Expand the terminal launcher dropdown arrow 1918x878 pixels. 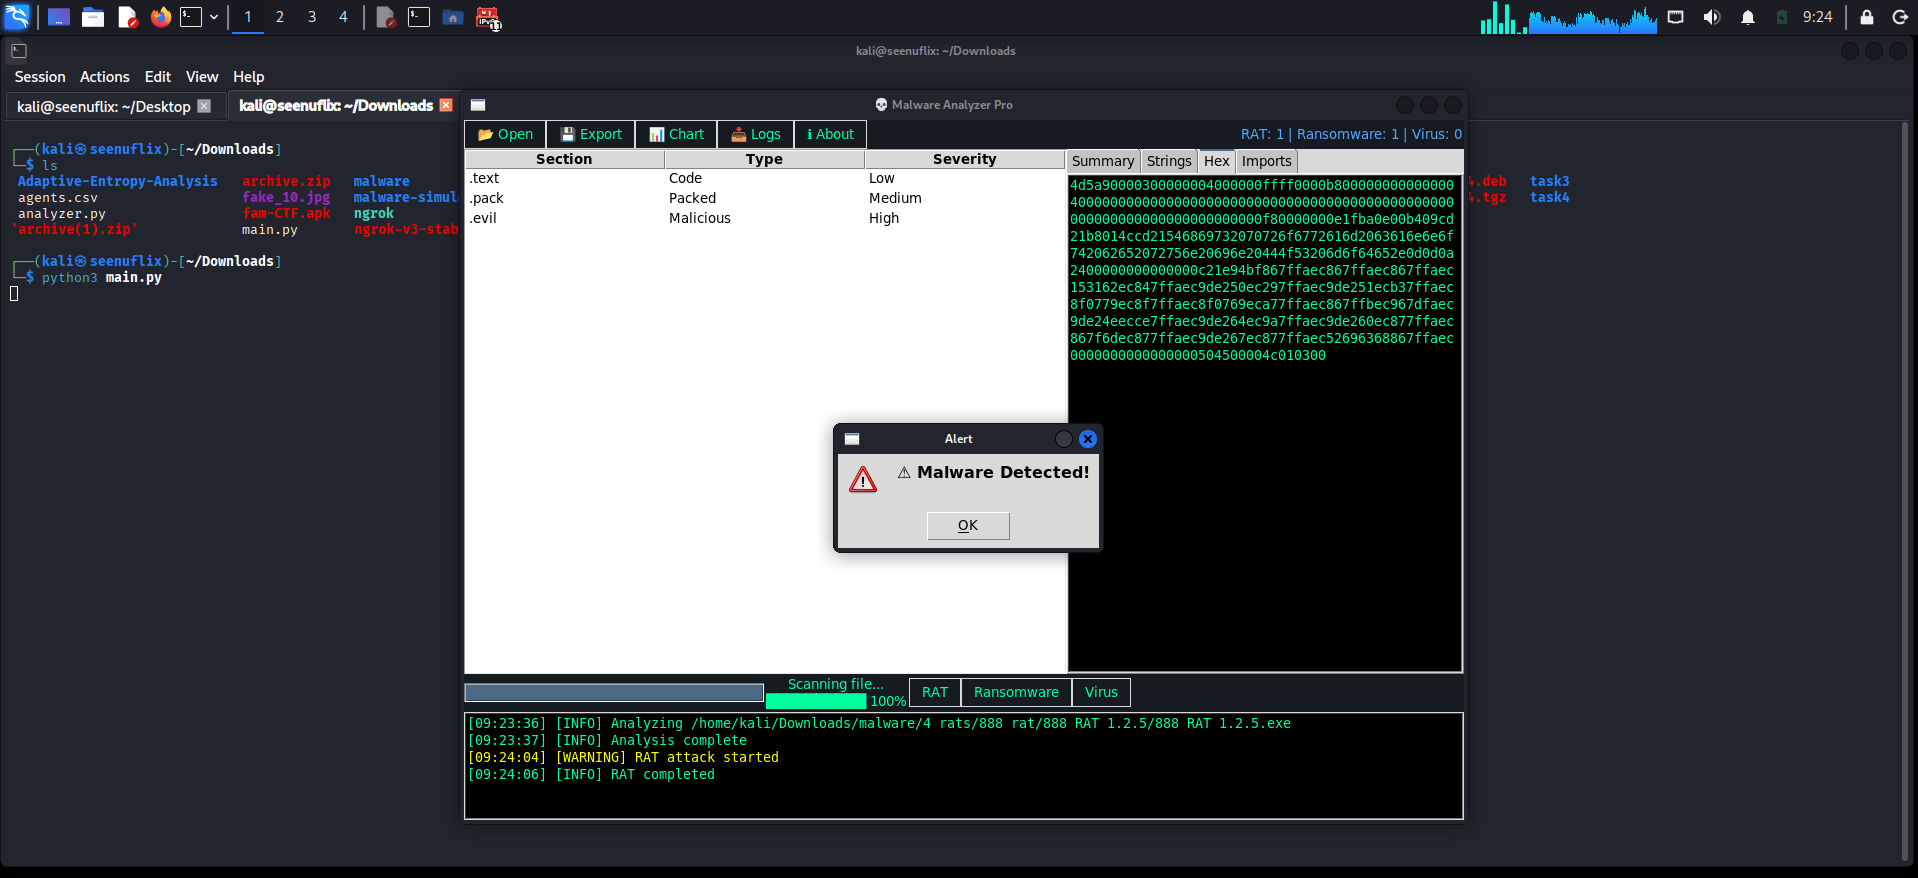click(x=214, y=17)
